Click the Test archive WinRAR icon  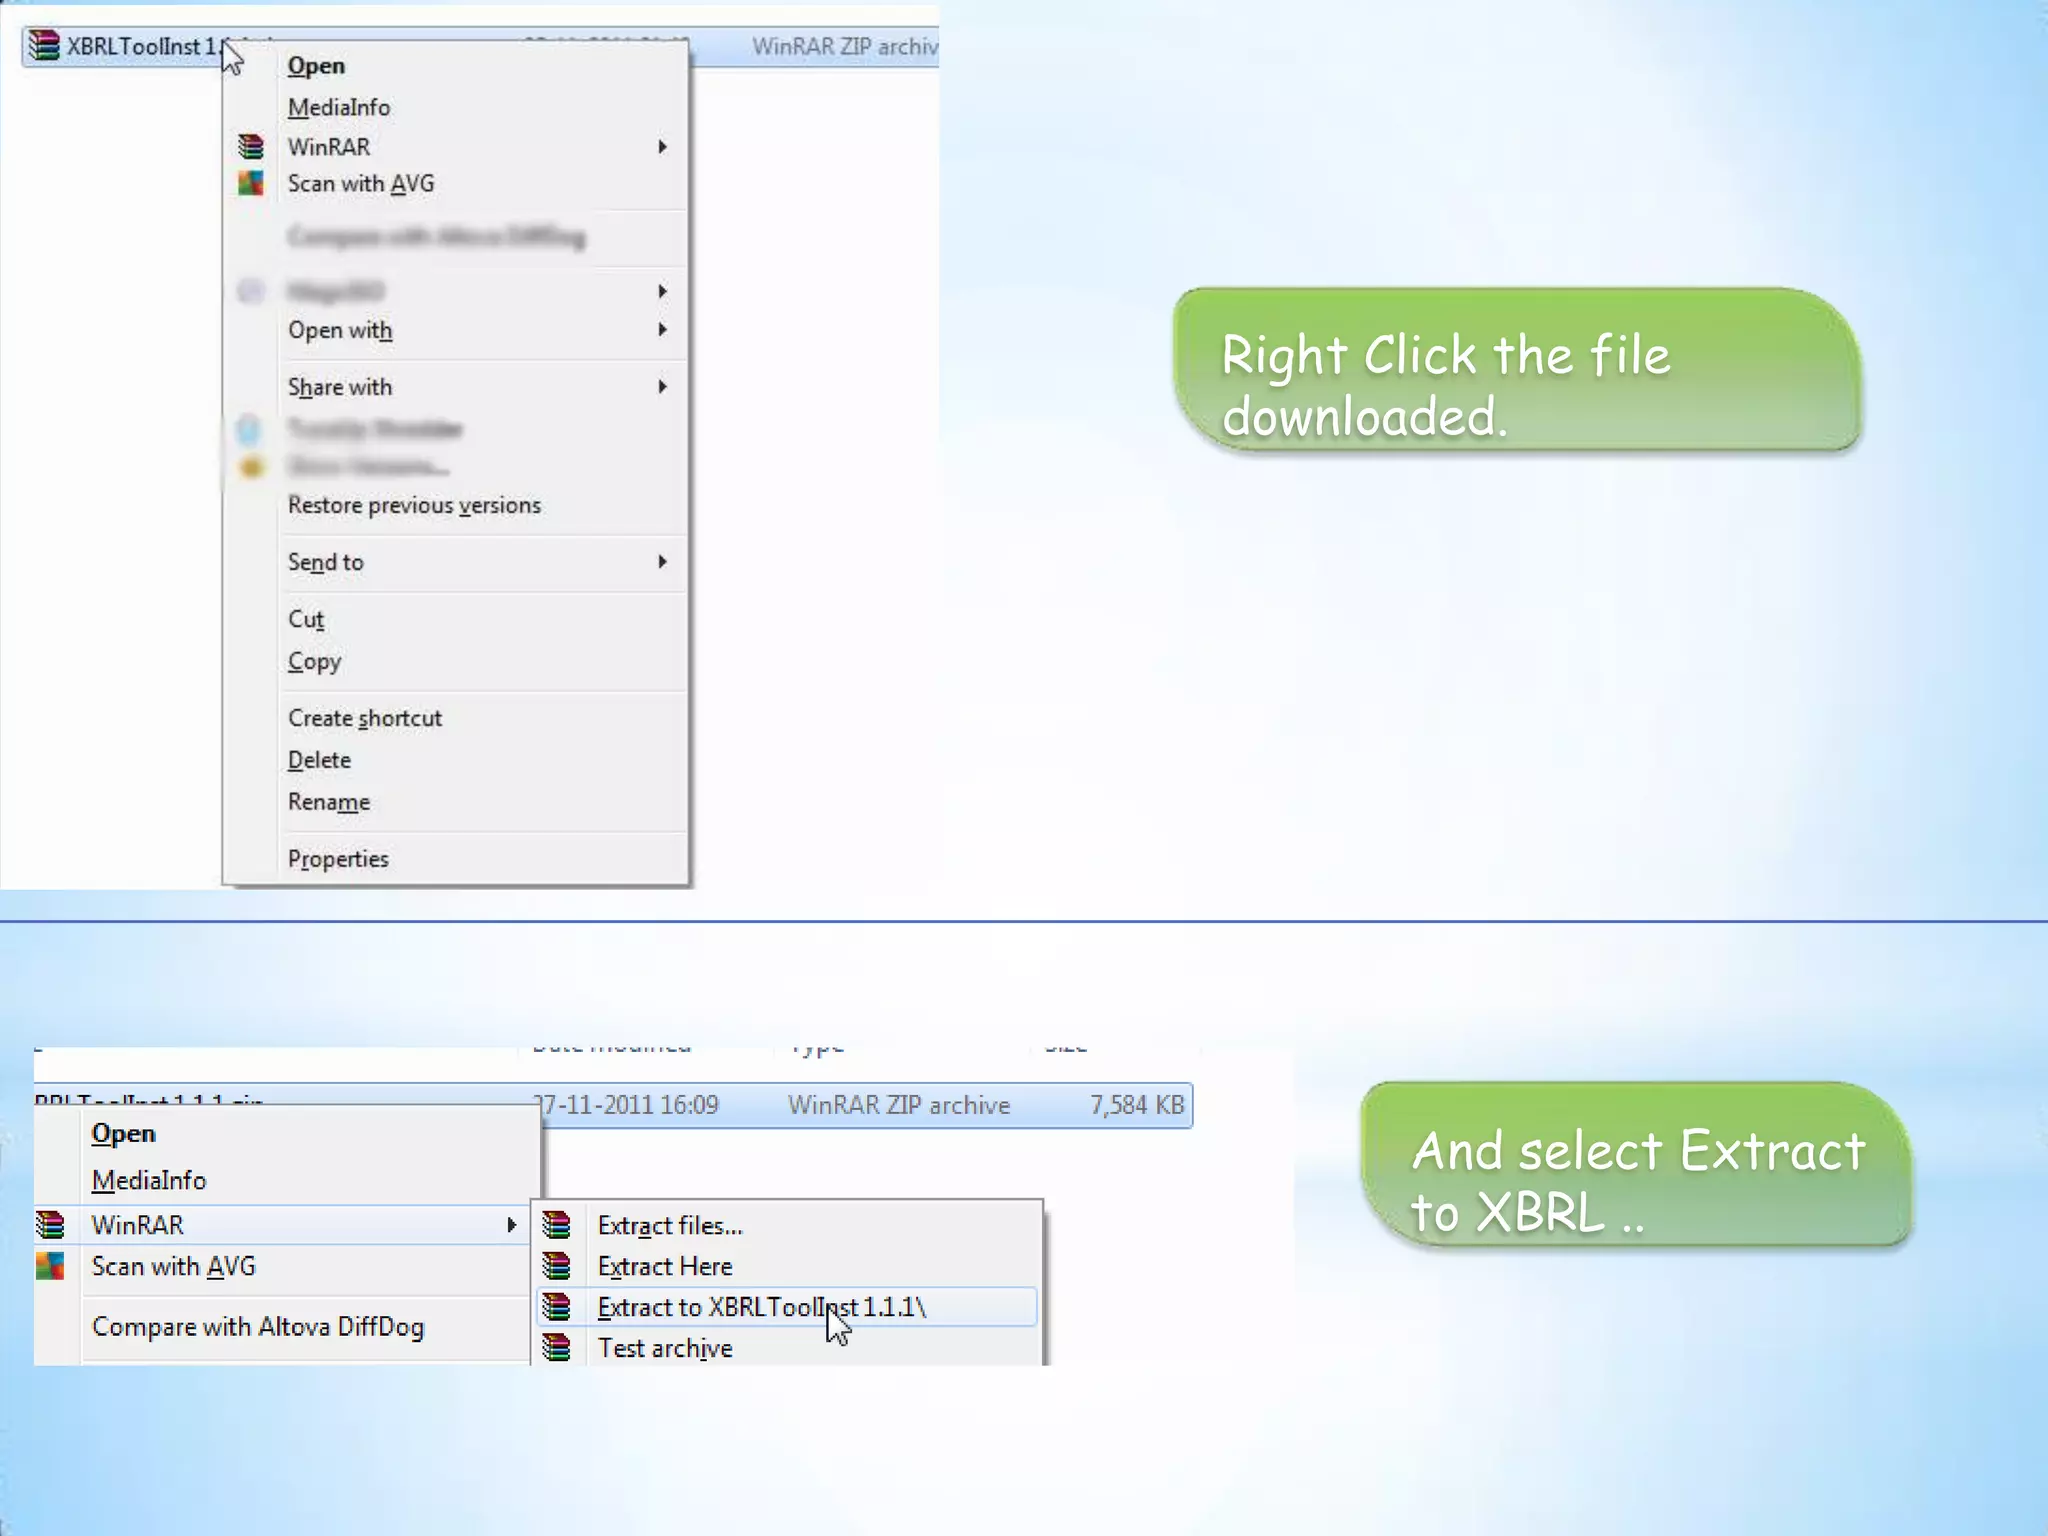(557, 1348)
